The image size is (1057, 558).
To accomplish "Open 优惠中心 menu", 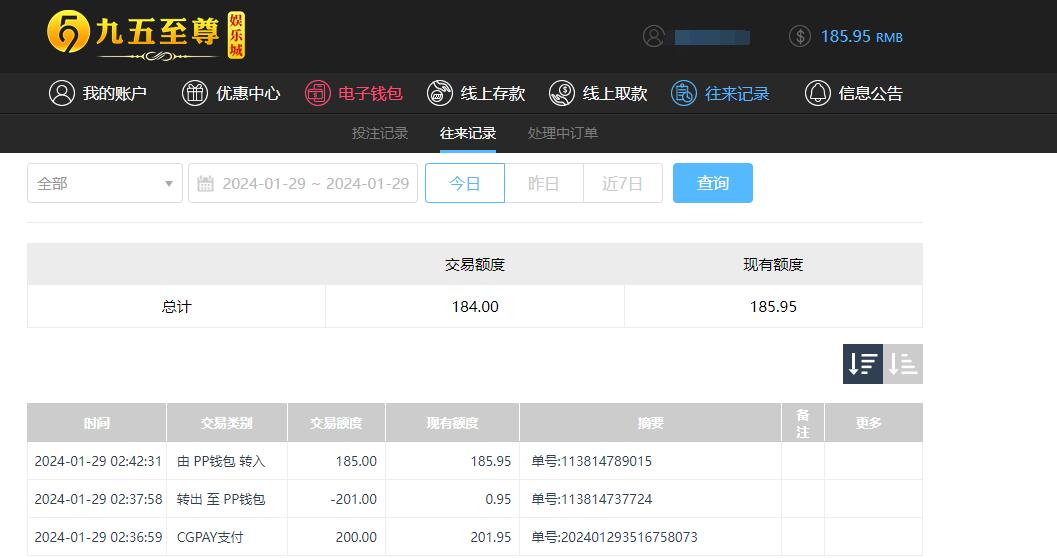I will coord(231,93).
